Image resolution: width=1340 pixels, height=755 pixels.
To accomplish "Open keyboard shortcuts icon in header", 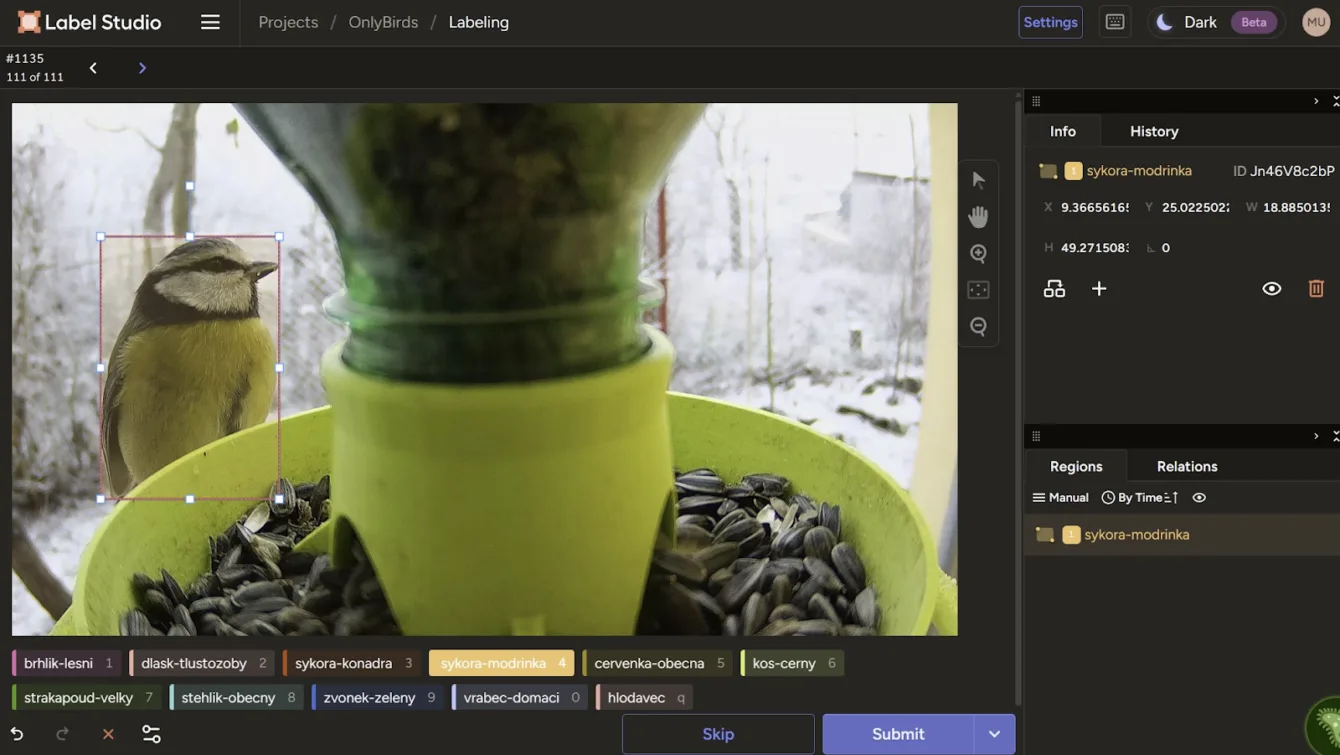I will coord(1115,22).
